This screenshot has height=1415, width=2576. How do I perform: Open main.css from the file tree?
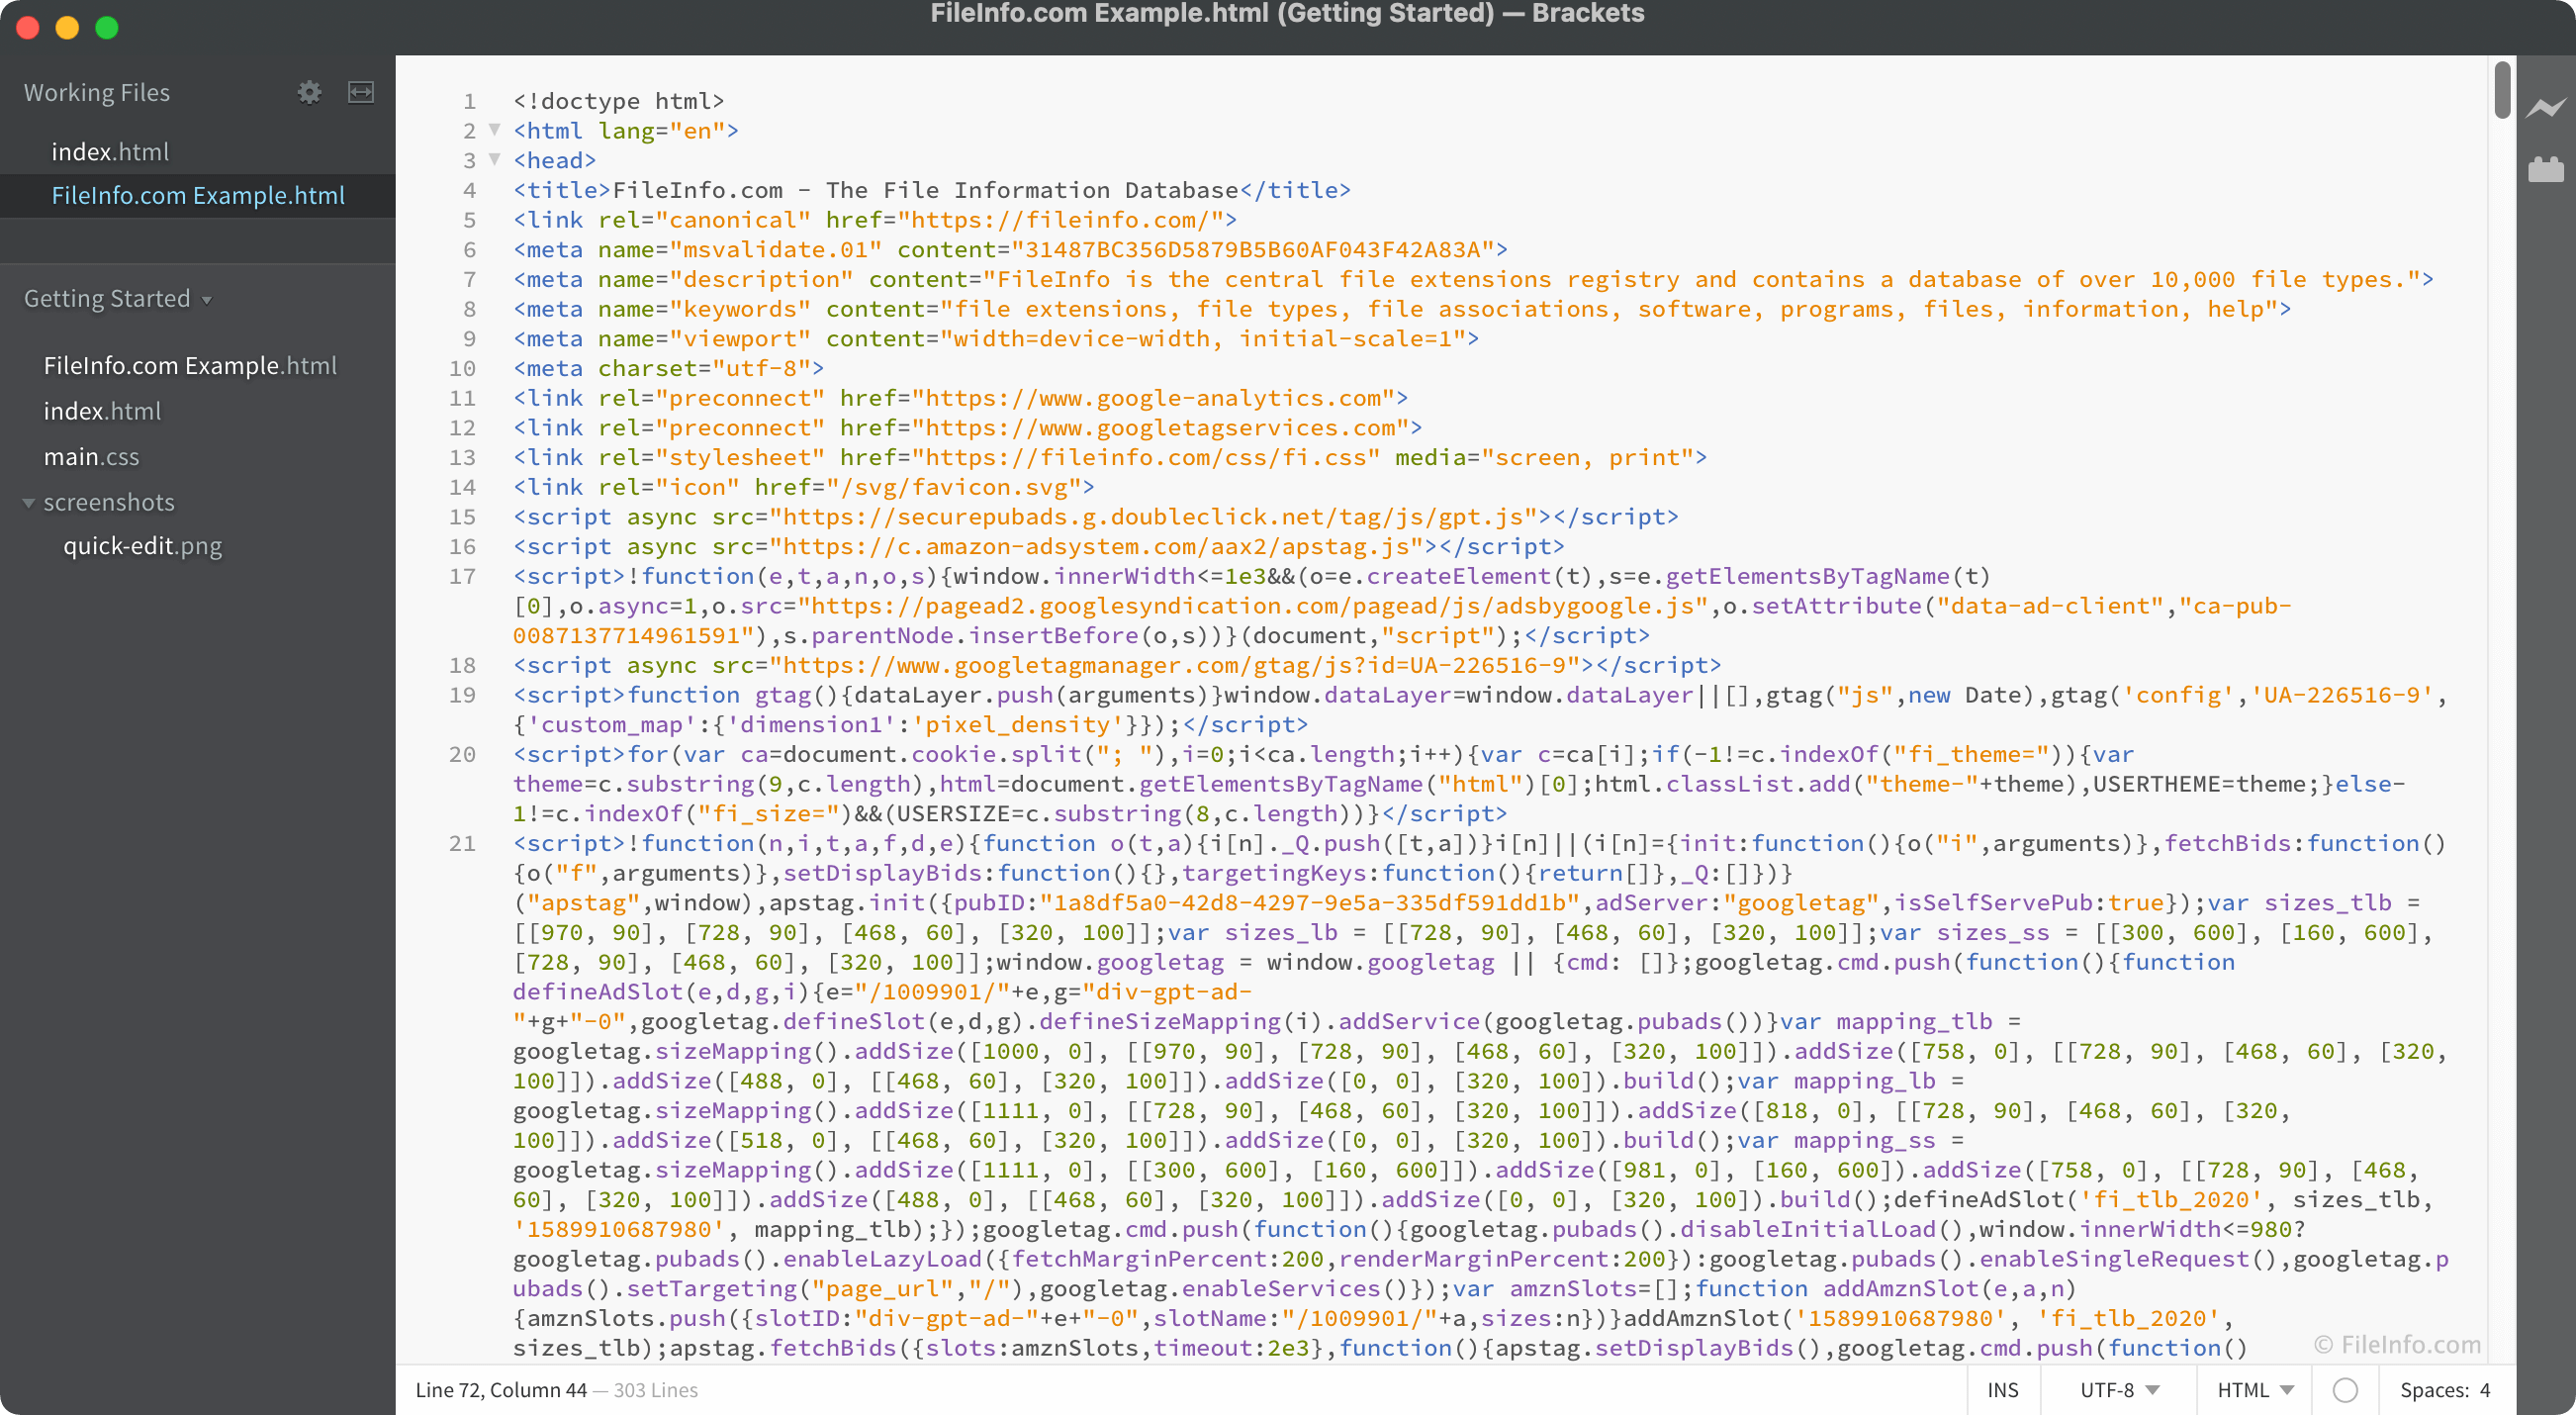[91, 456]
